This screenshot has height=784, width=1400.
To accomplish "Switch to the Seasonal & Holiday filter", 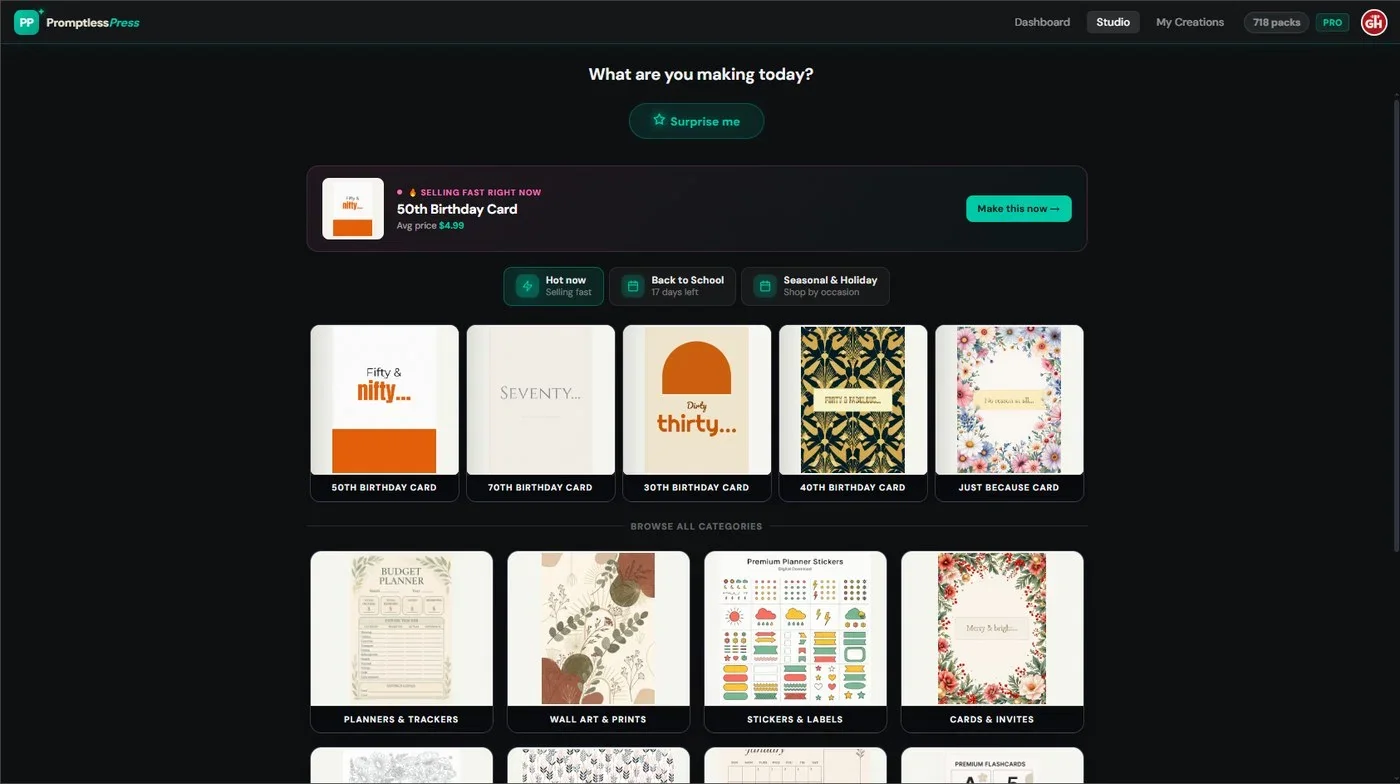I will pos(815,286).
